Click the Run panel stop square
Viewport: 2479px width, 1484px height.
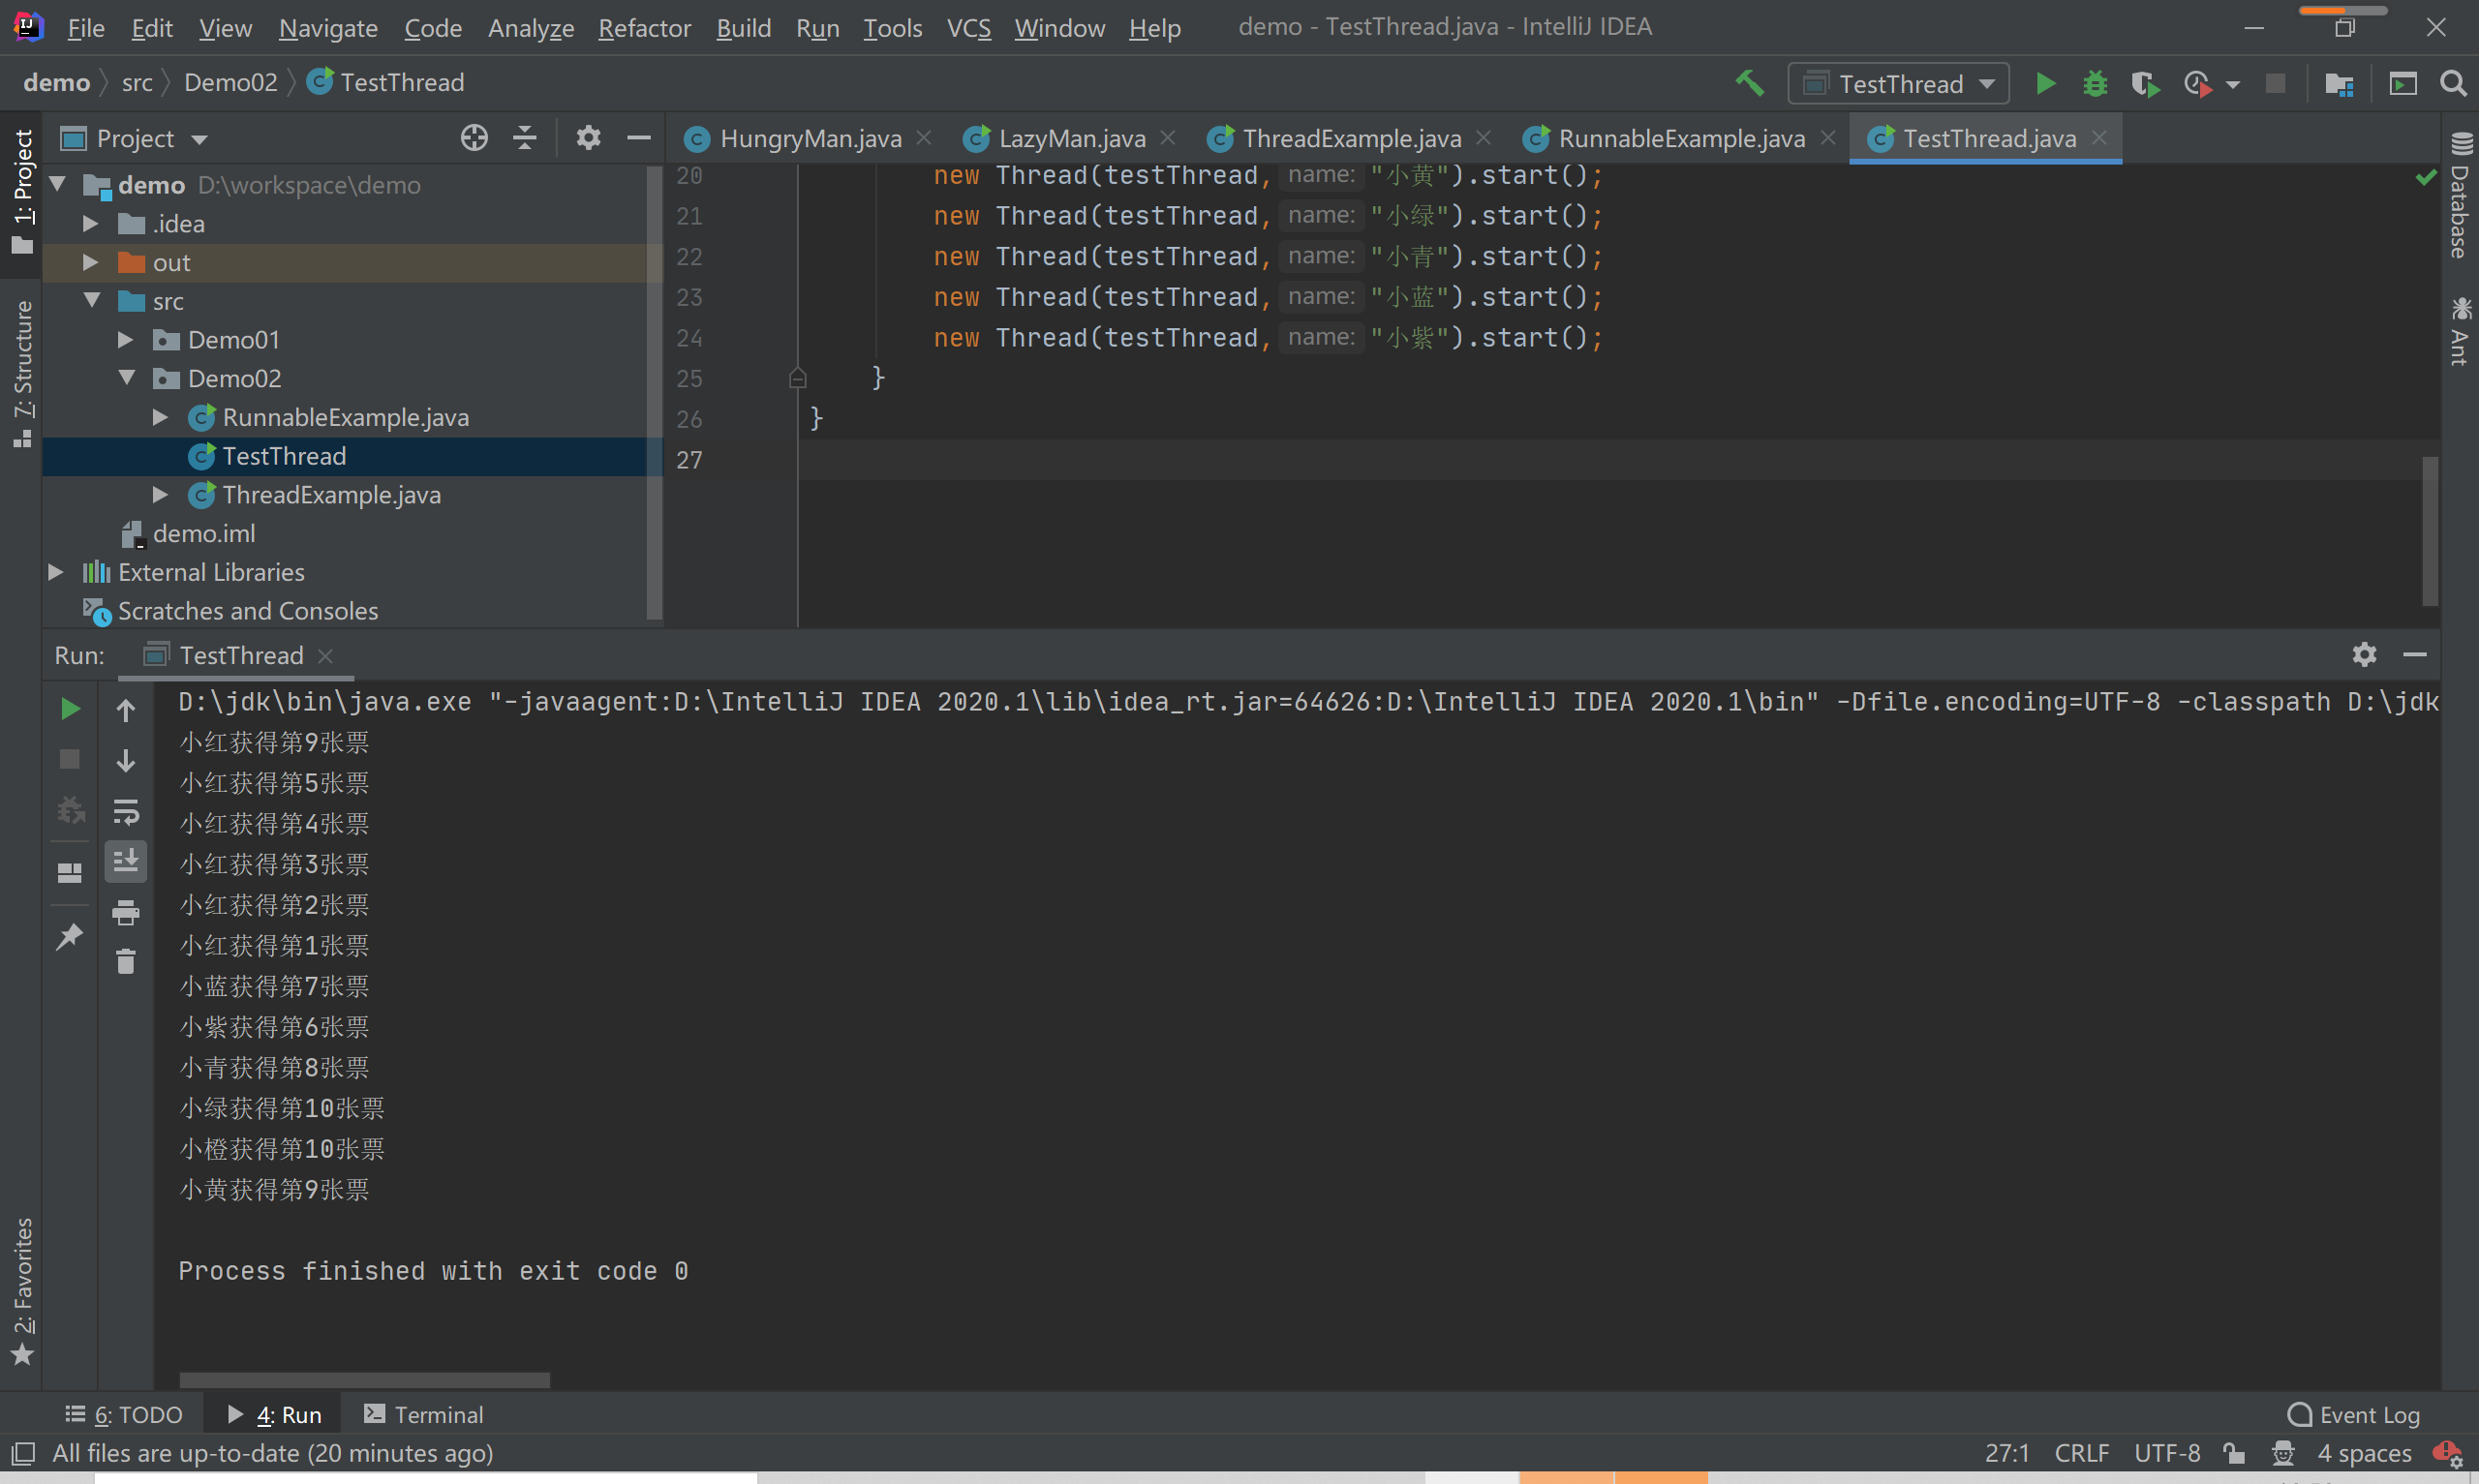point(69,759)
